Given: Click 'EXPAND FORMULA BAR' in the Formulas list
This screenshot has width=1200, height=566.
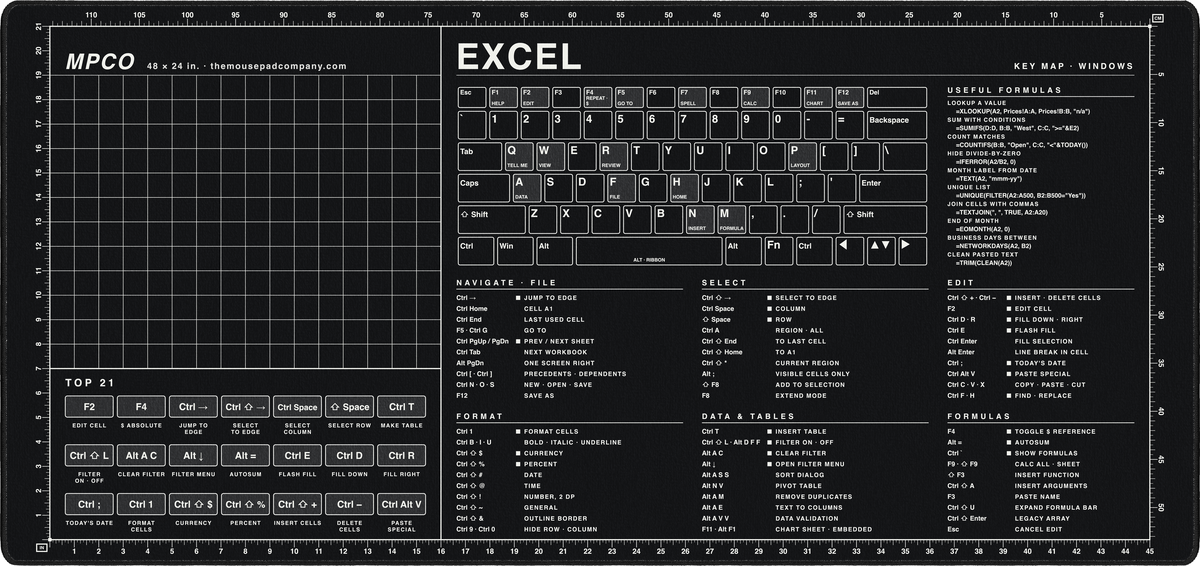Looking at the screenshot, I should tap(1056, 507).
